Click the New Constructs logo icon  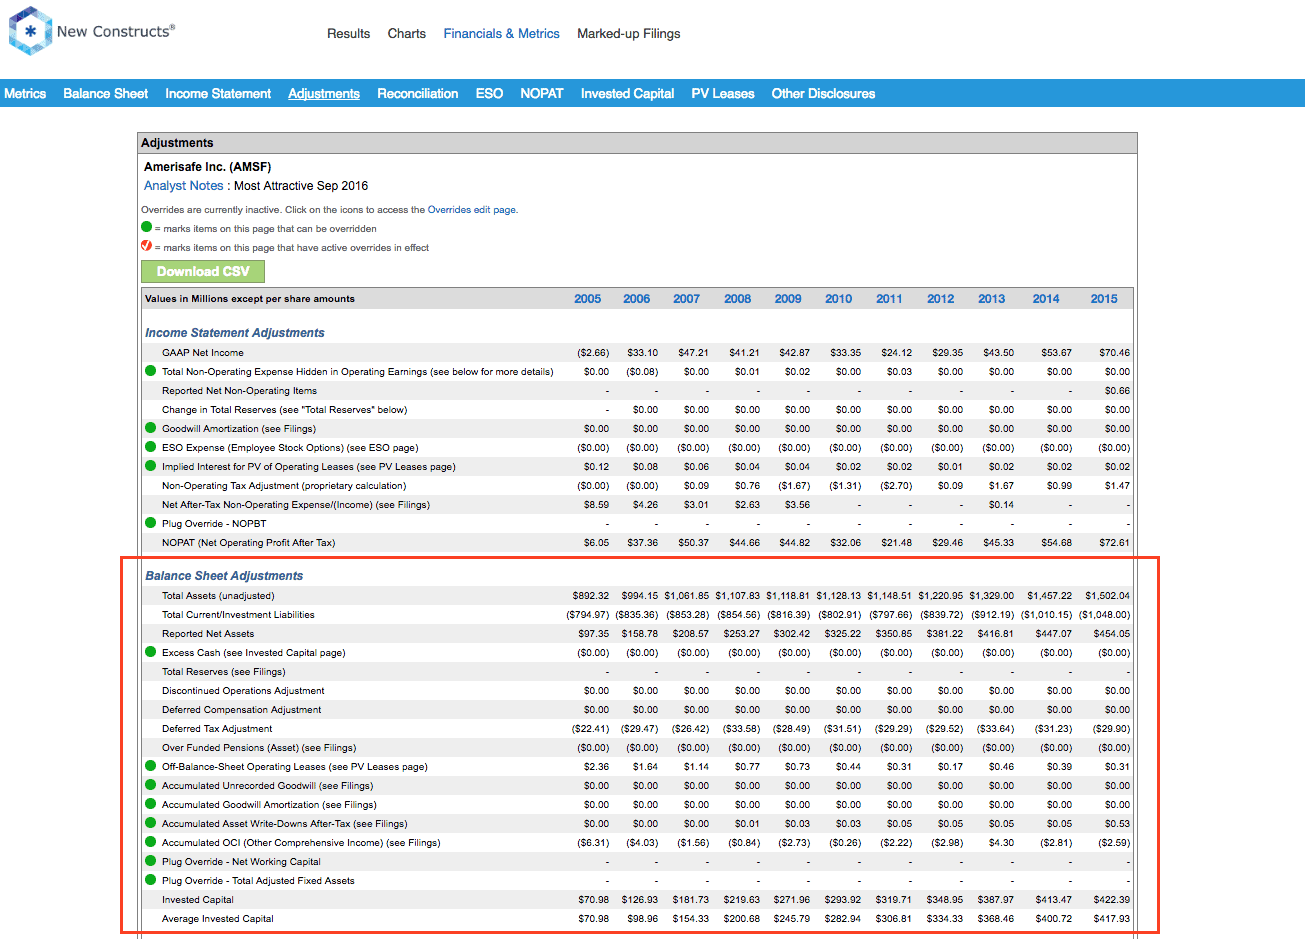tap(30, 31)
